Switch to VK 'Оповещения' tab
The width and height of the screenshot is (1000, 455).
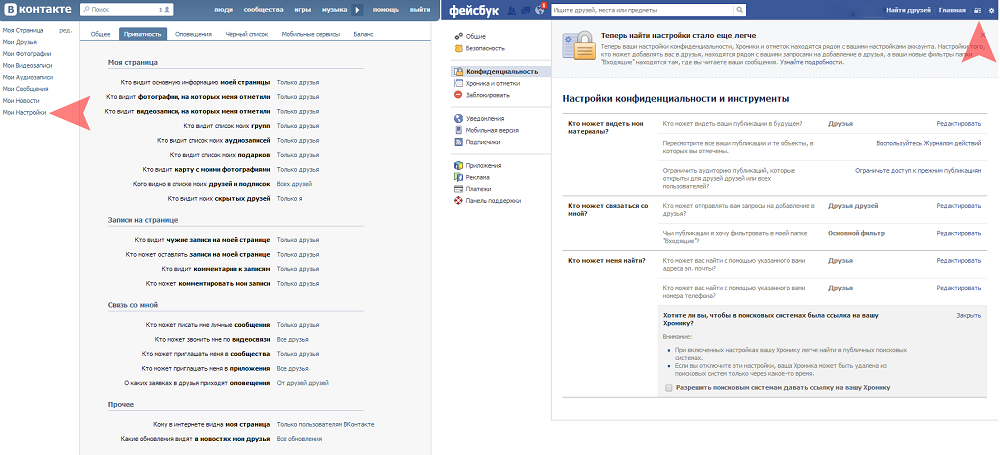193,33
